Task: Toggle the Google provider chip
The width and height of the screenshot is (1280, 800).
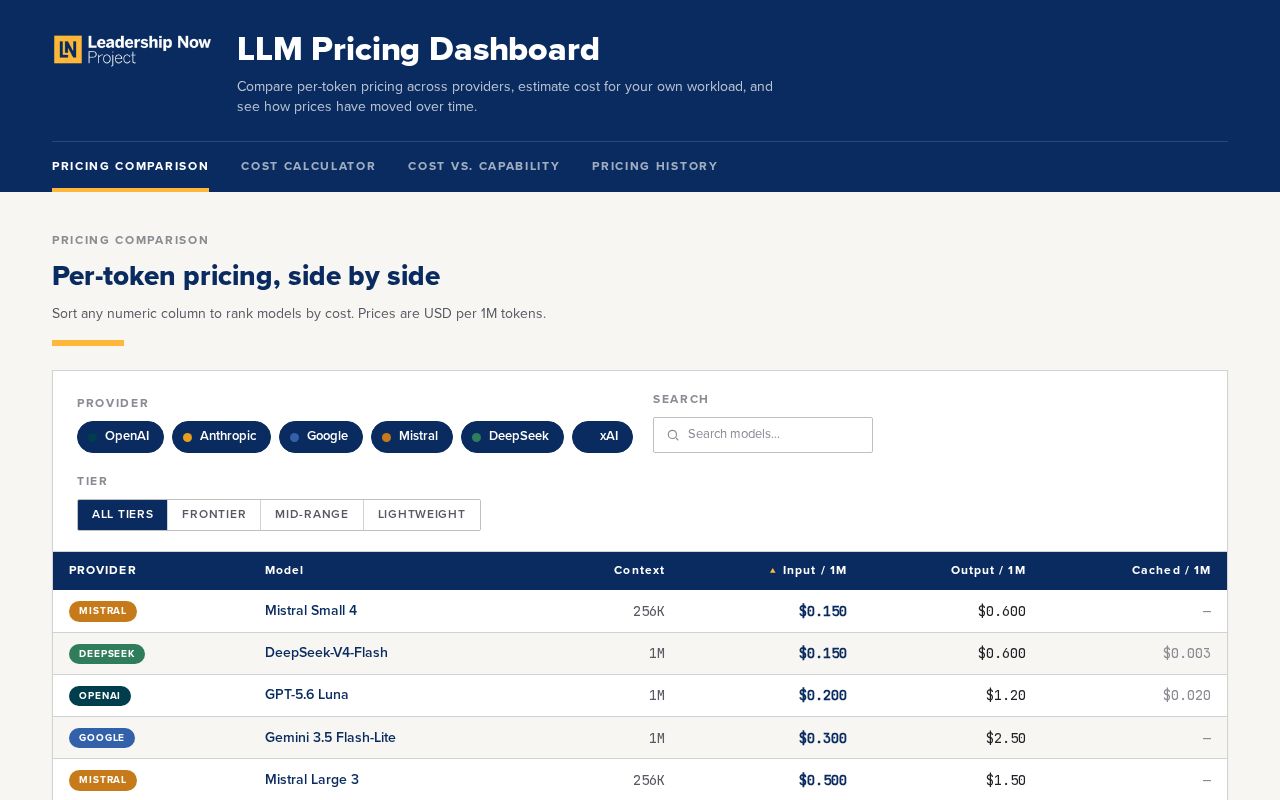Action: [321, 437]
